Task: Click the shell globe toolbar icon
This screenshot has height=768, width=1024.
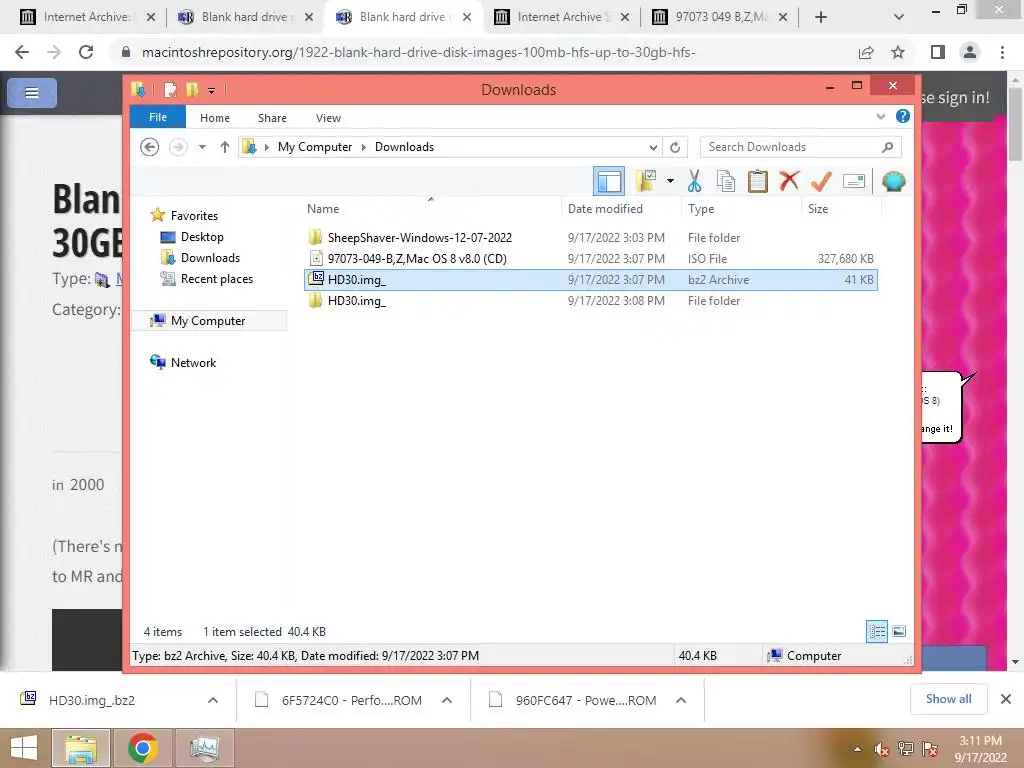Action: (x=893, y=181)
